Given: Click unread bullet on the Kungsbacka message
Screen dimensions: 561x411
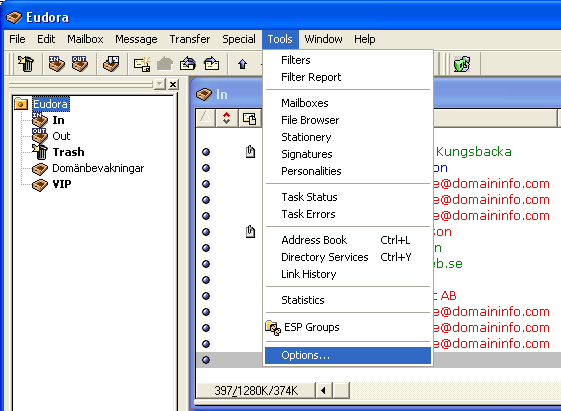Looking at the screenshot, I should pyautogui.click(x=206, y=152).
